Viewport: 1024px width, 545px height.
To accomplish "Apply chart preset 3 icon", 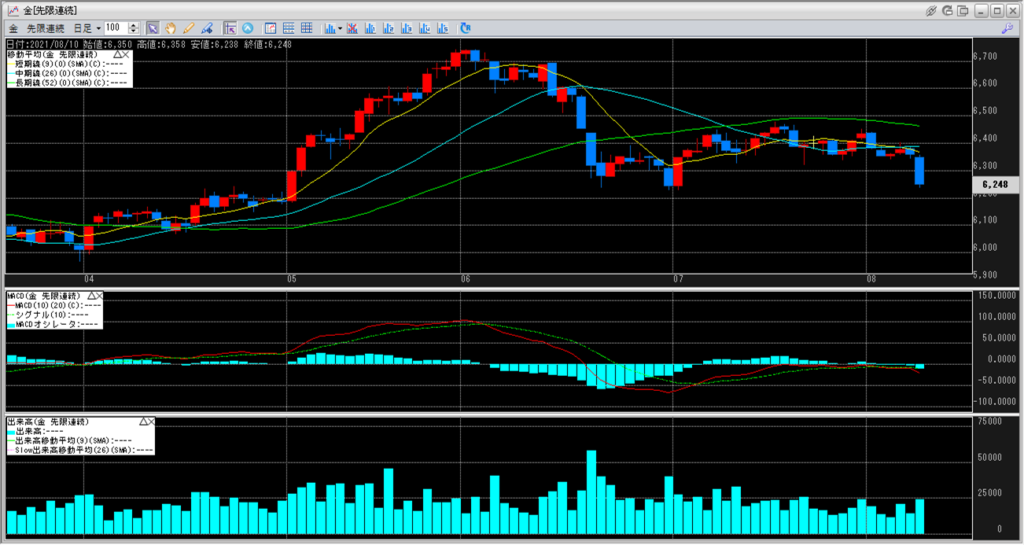I will [x=406, y=28].
